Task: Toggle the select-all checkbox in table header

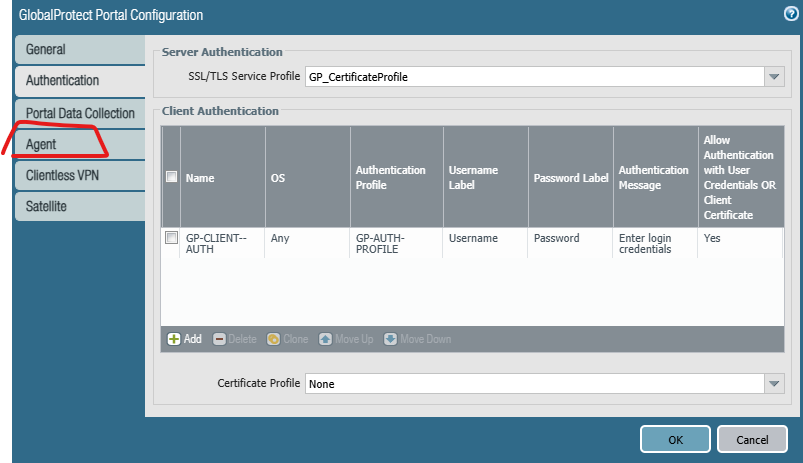Action: pyautogui.click(x=172, y=177)
